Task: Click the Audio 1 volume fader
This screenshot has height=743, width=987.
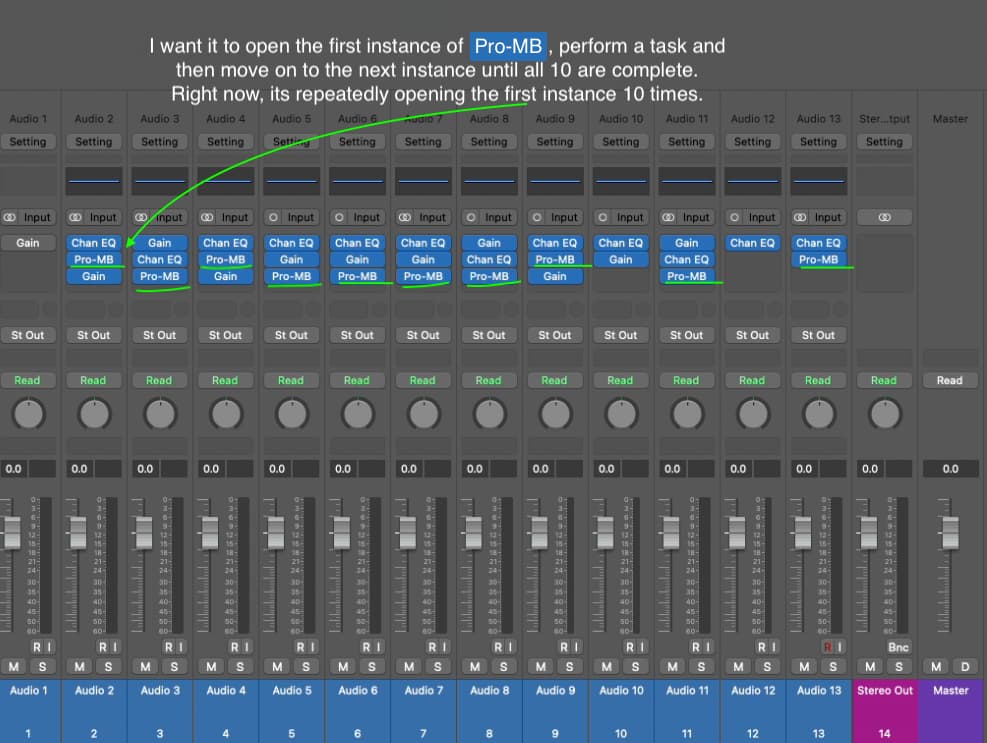Action: click(x=12, y=532)
